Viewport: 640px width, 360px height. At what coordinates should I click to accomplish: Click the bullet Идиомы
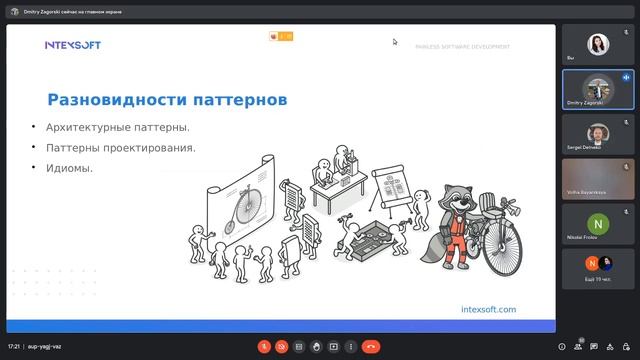pos(69,168)
